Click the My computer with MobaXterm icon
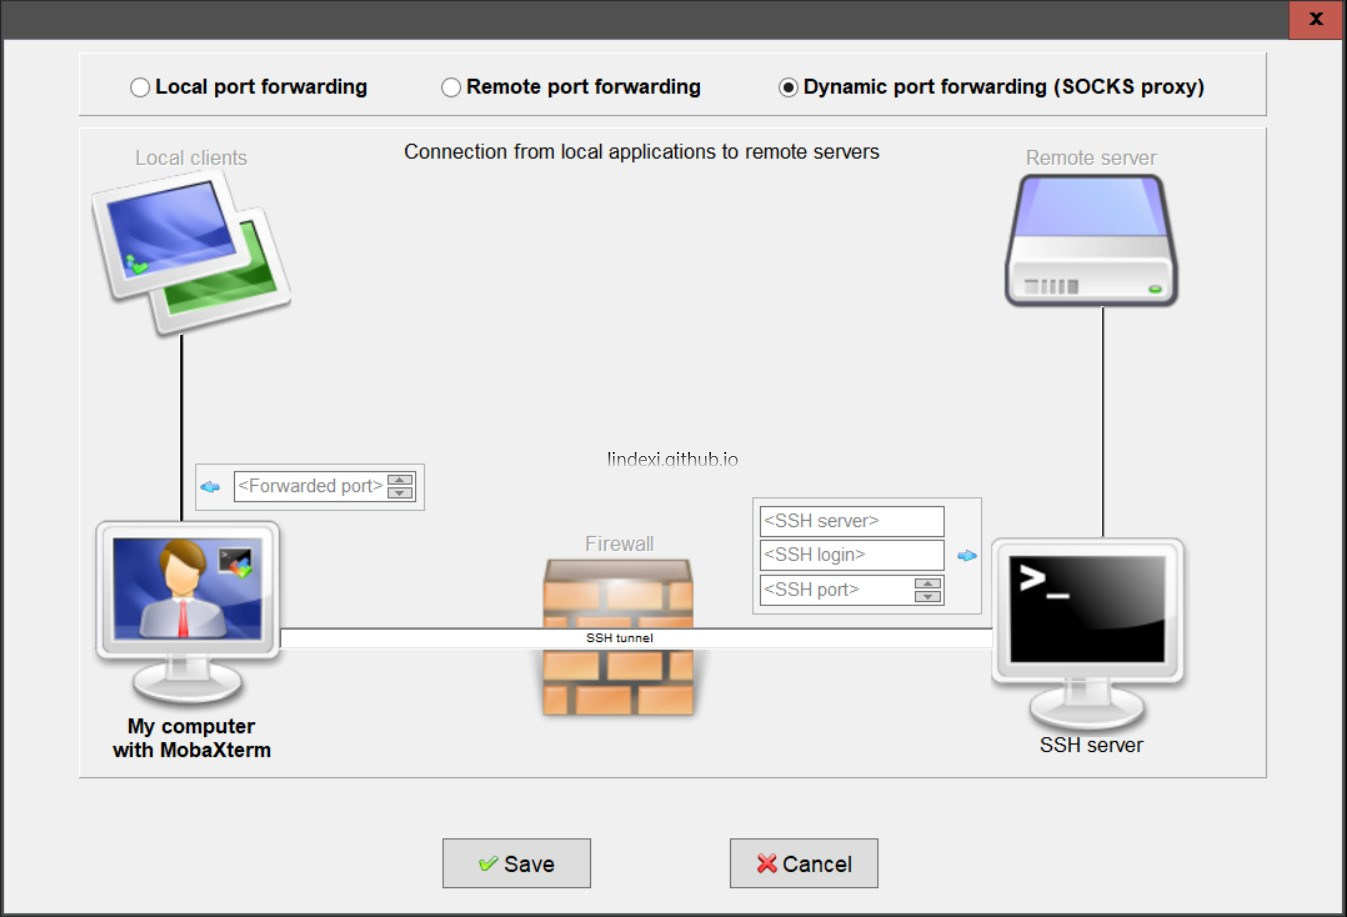1347x917 pixels. pyautogui.click(x=188, y=612)
